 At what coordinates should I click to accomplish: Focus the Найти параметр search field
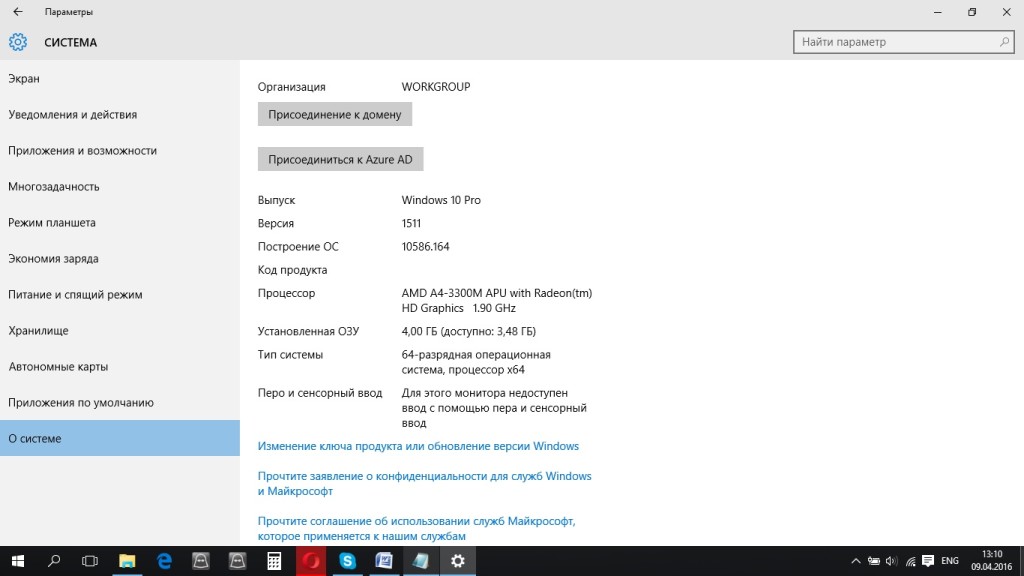(895, 42)
